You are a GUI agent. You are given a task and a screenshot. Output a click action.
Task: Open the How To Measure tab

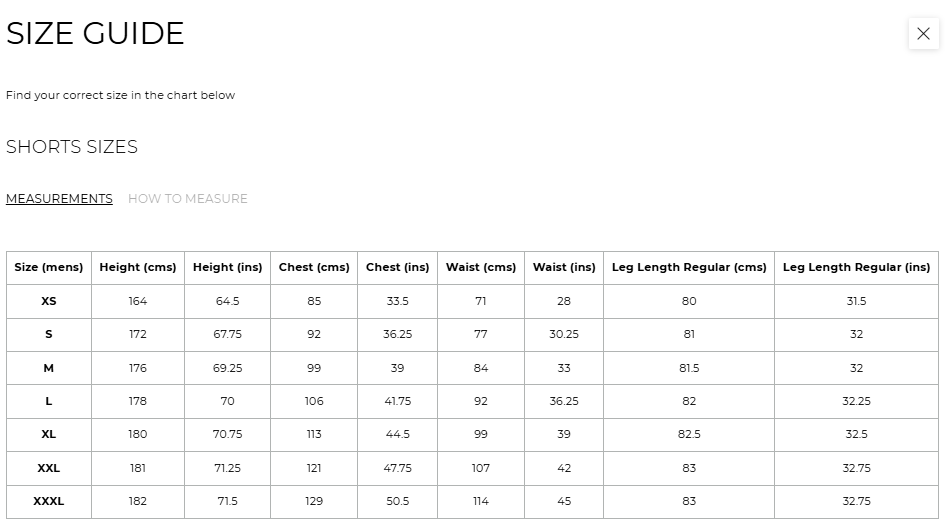[187, 199]
